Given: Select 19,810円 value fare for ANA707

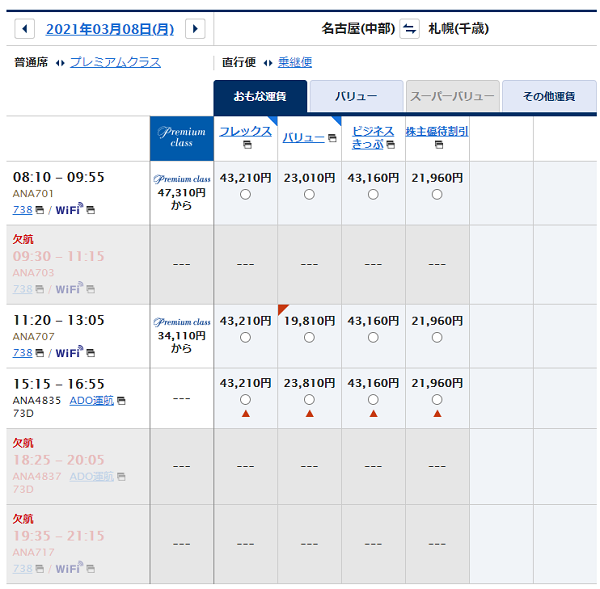Looking at the screenshot, I should (309, 338).
